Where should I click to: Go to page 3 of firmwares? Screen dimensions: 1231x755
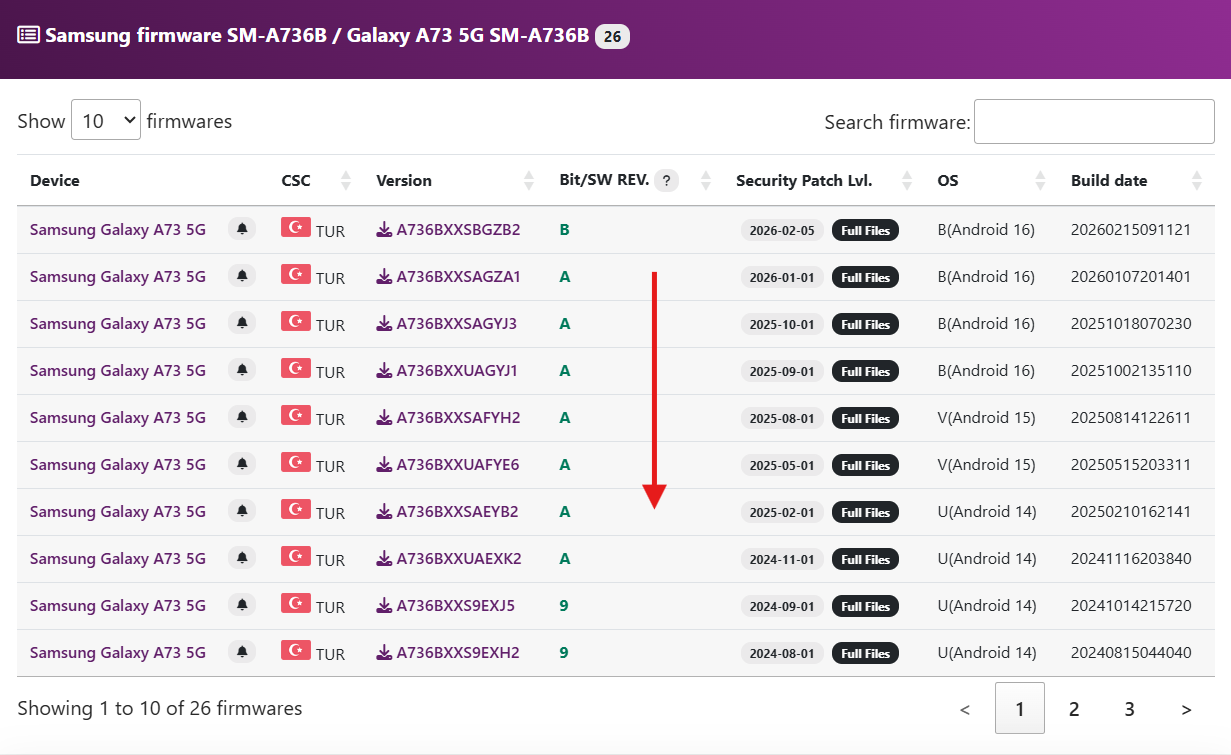(1129, 709)
